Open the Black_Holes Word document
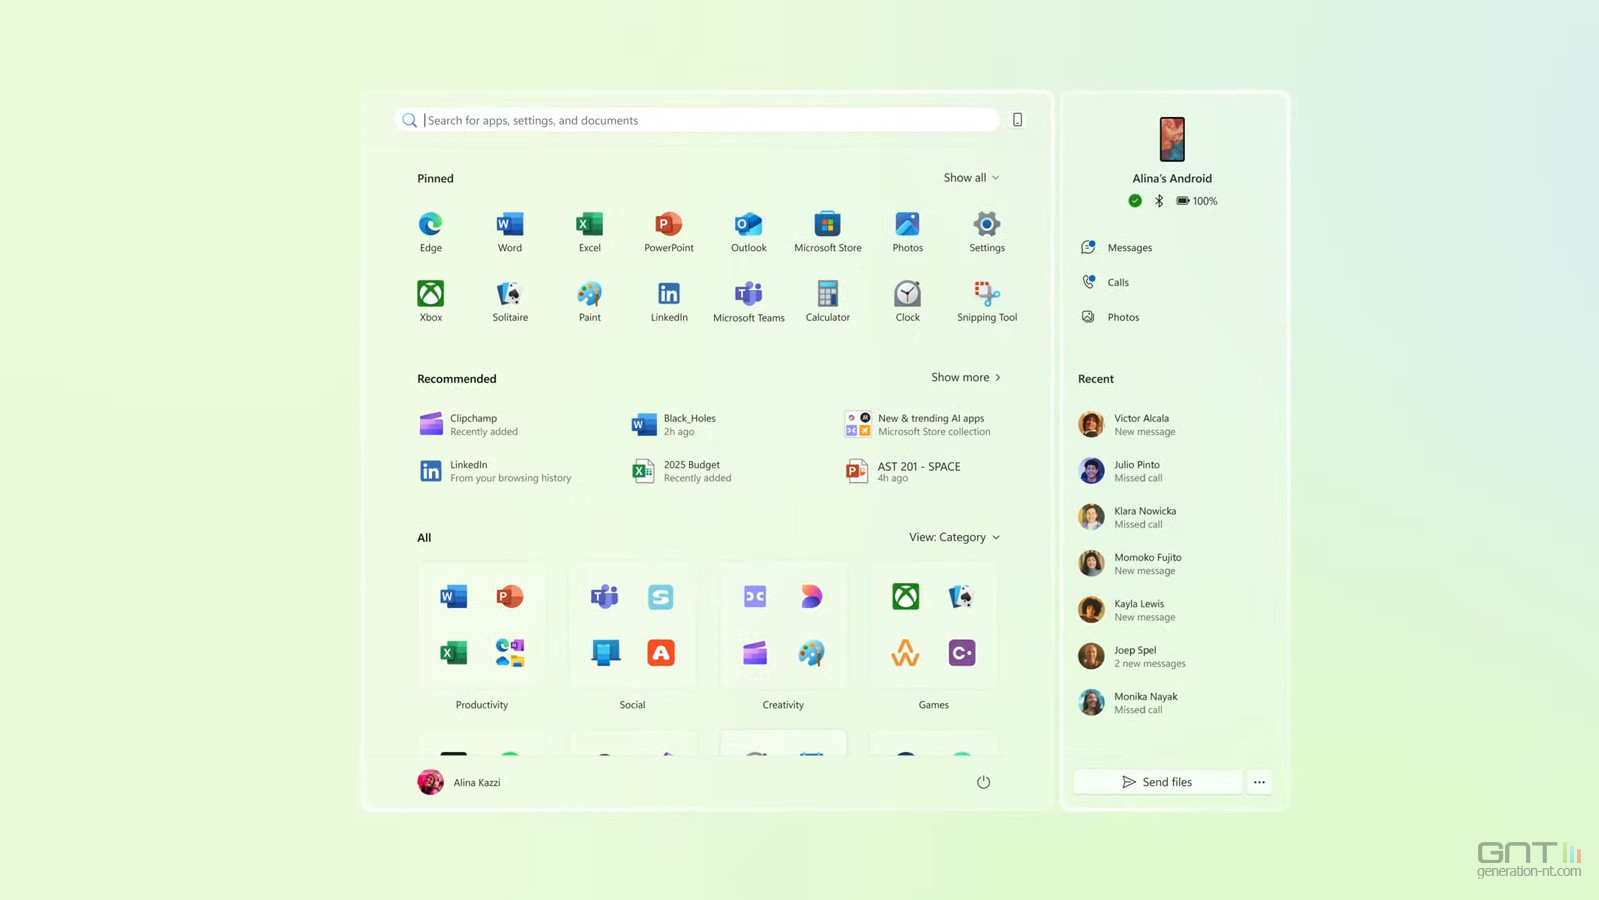Viewport: 1599px width, 900px height. click(675, 424)
